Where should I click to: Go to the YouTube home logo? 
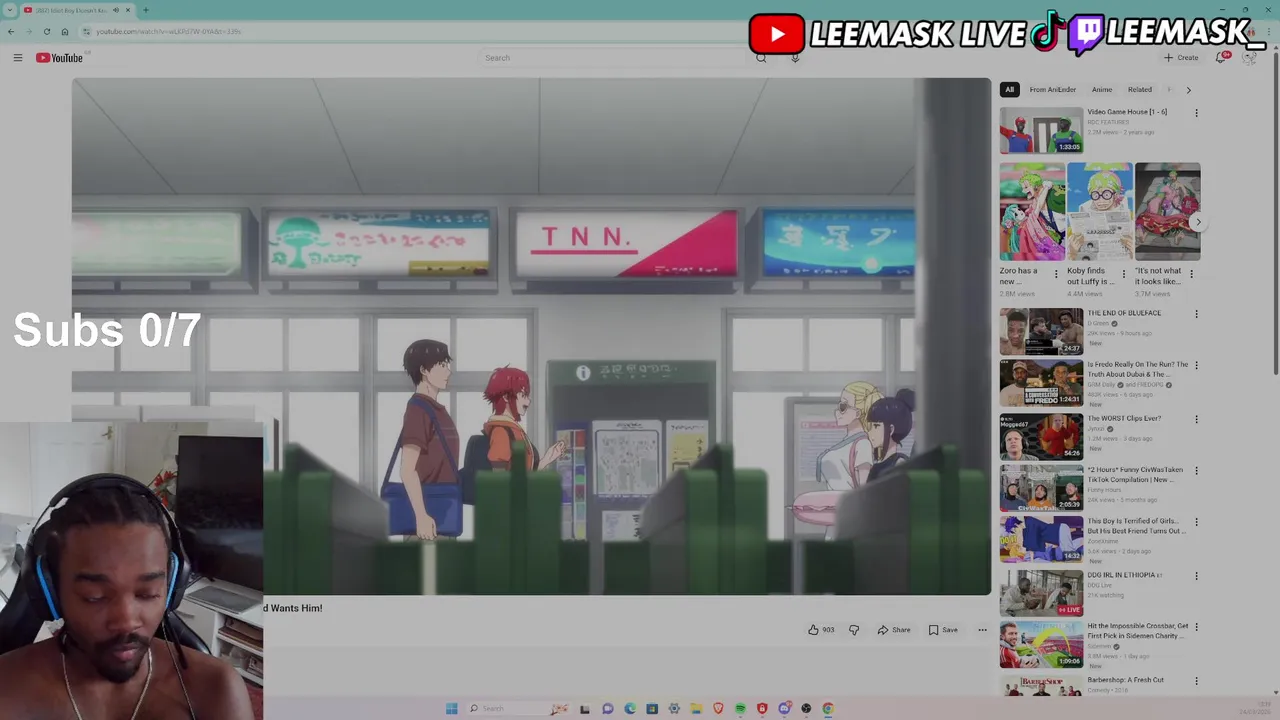click(59, 58)
